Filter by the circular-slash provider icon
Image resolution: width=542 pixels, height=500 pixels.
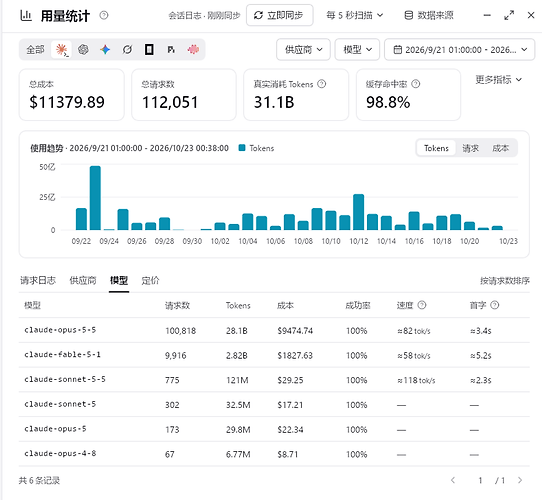pos(127,49)
